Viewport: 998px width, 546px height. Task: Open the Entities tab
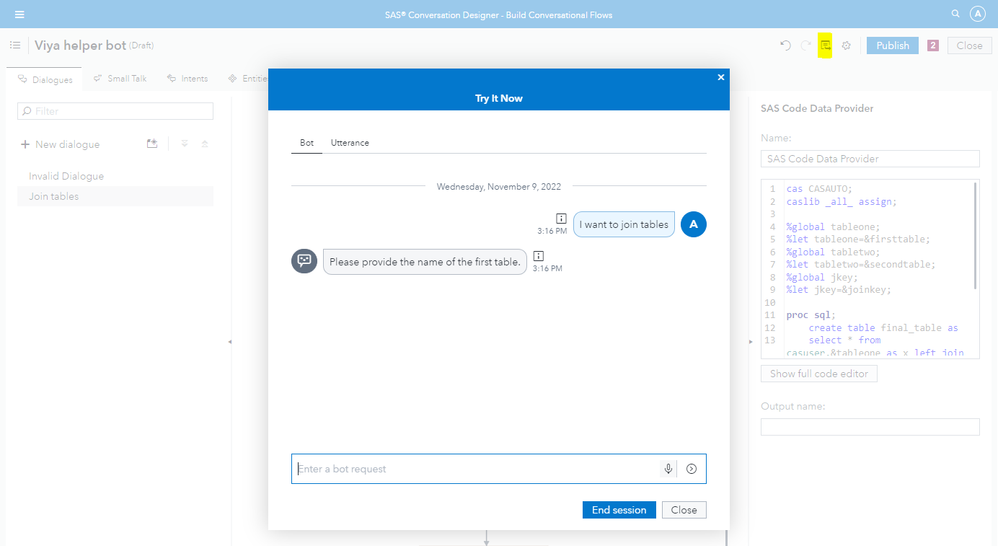(248, 78)
